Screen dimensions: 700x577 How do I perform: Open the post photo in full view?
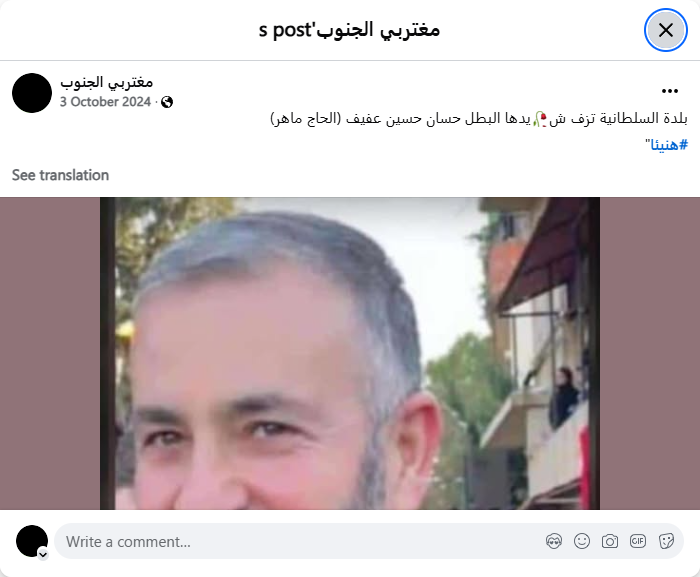click(350, 353)
